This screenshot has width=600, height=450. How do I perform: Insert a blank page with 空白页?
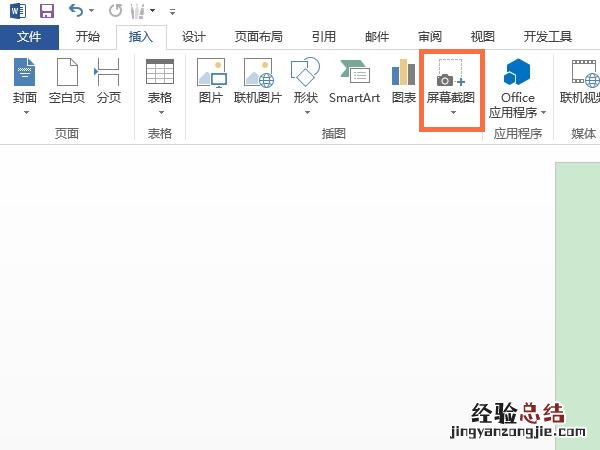pyautogui.click(x=67, y=80)
